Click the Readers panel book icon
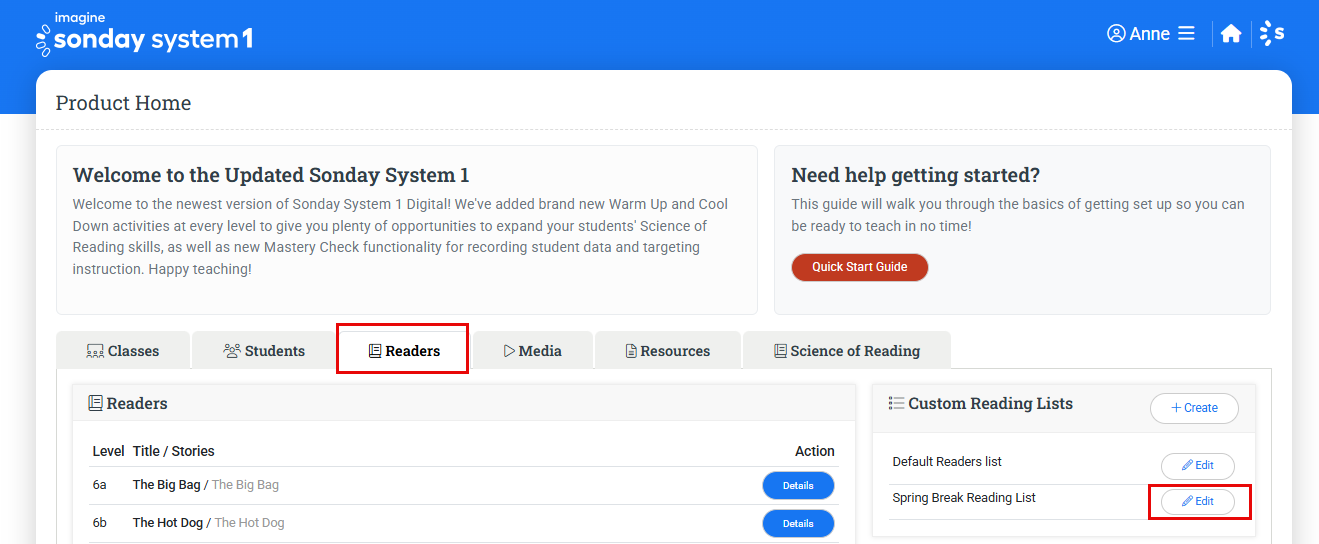Viewport: 1319px width, 544px height. pos(96,404)
